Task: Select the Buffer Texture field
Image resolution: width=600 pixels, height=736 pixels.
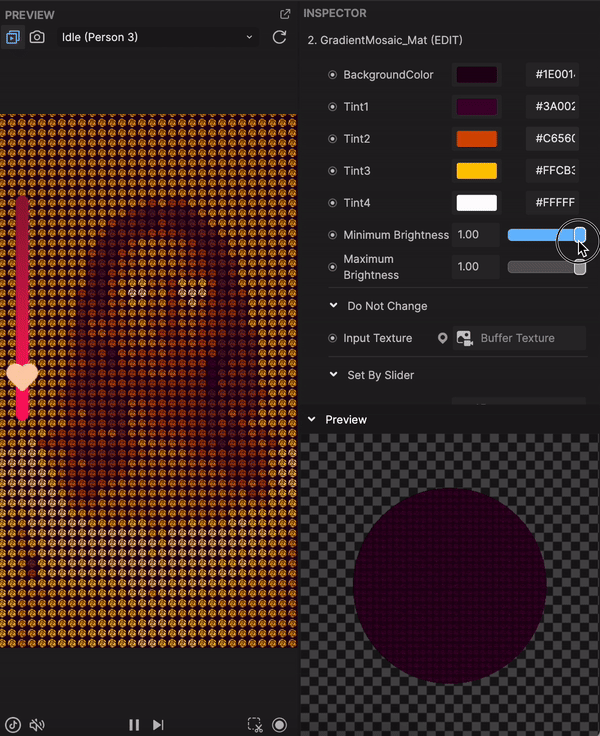Action: click(x=519, y=338)
